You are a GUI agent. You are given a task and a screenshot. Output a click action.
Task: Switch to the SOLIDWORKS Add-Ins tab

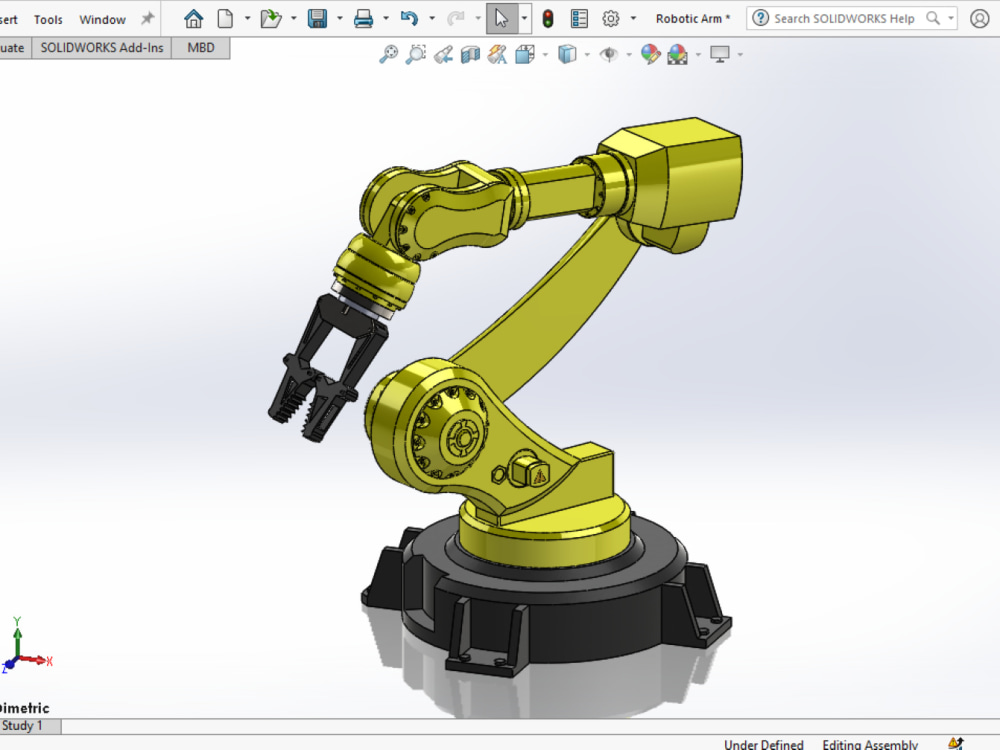102,48
